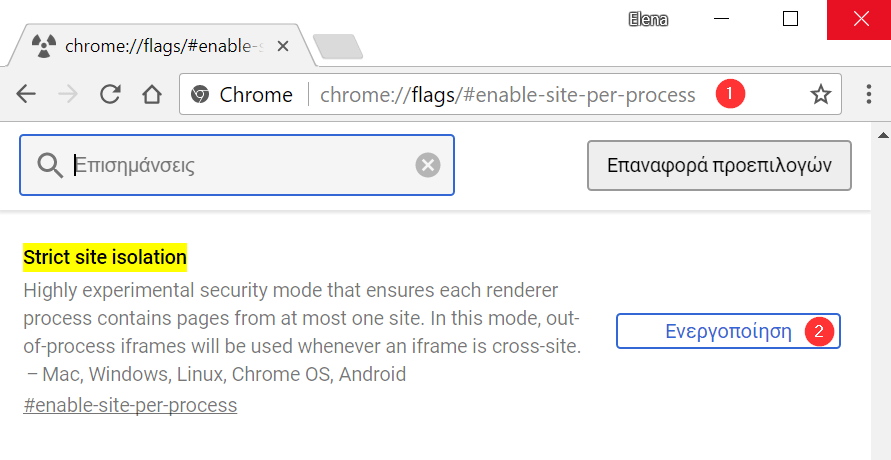Focus the Επισημάνσεις search input field
The height and width of the screenshot is (460, 891).
[x=237, y=165]
